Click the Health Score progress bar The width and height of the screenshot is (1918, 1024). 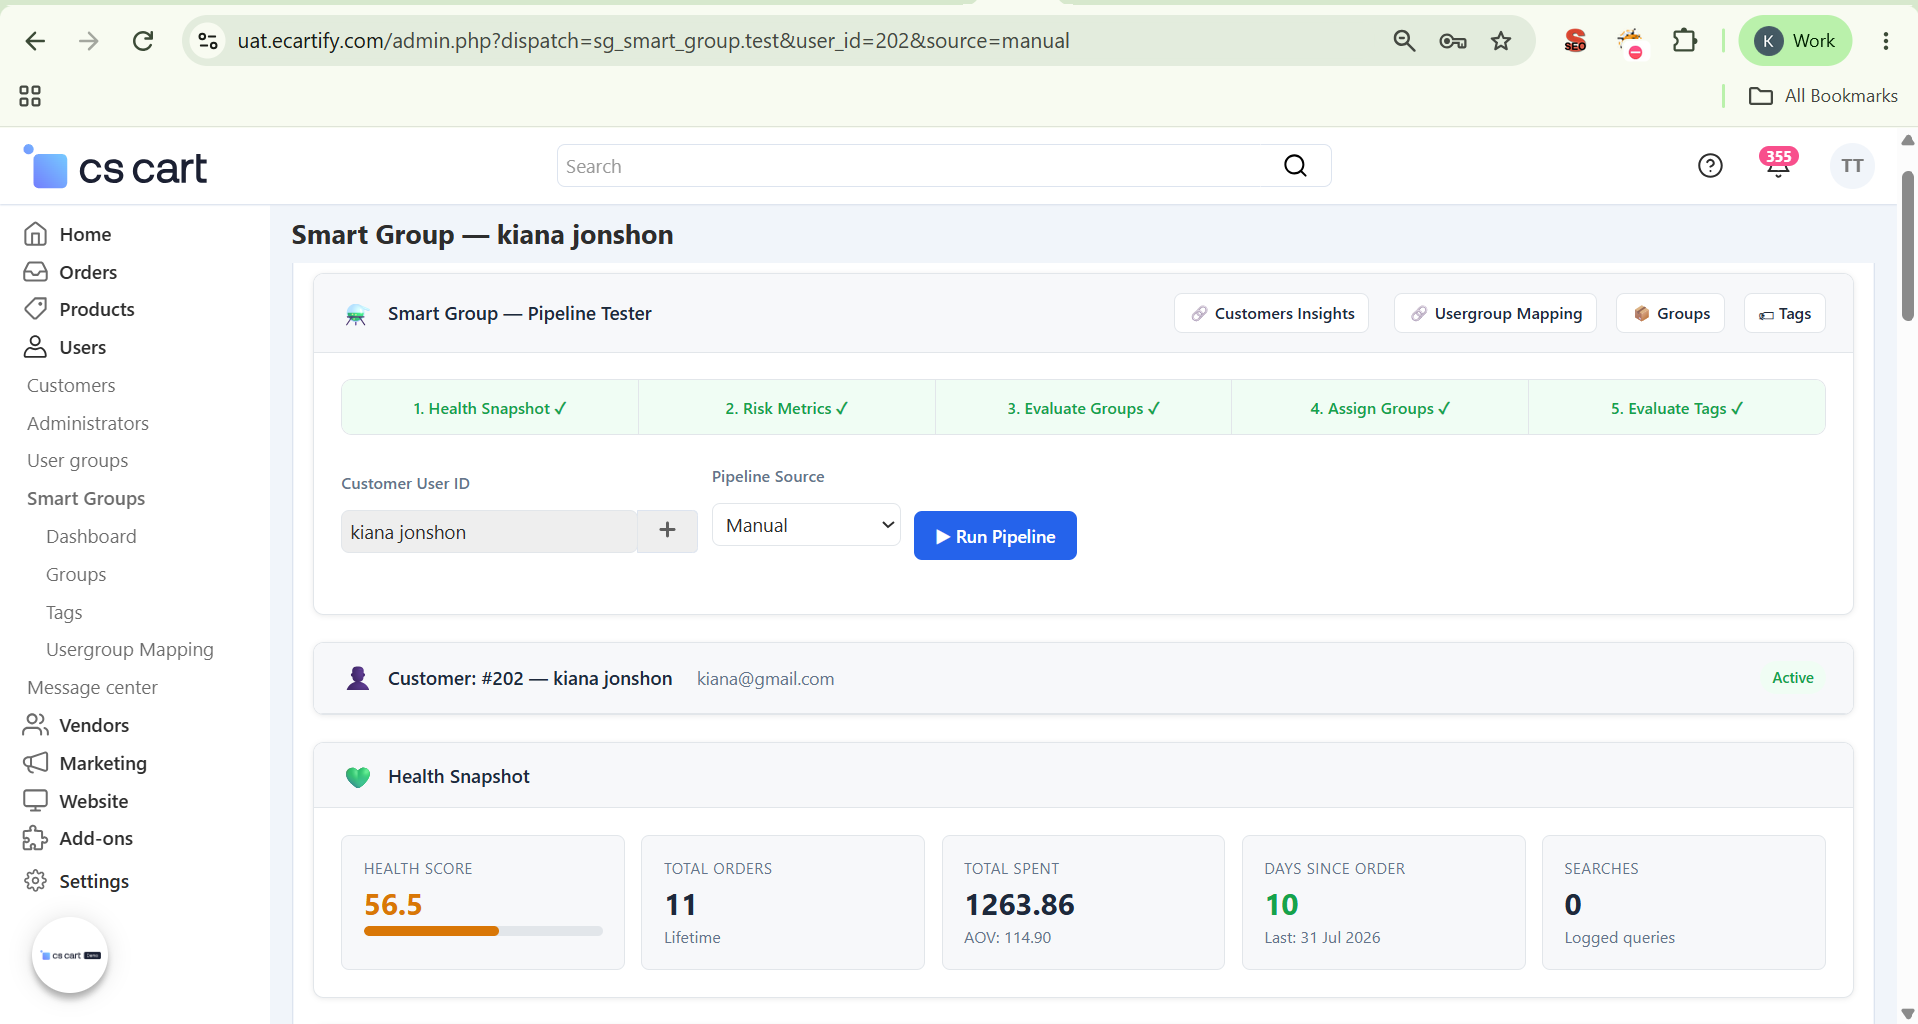pyautogui.click(x=483, y=931)
